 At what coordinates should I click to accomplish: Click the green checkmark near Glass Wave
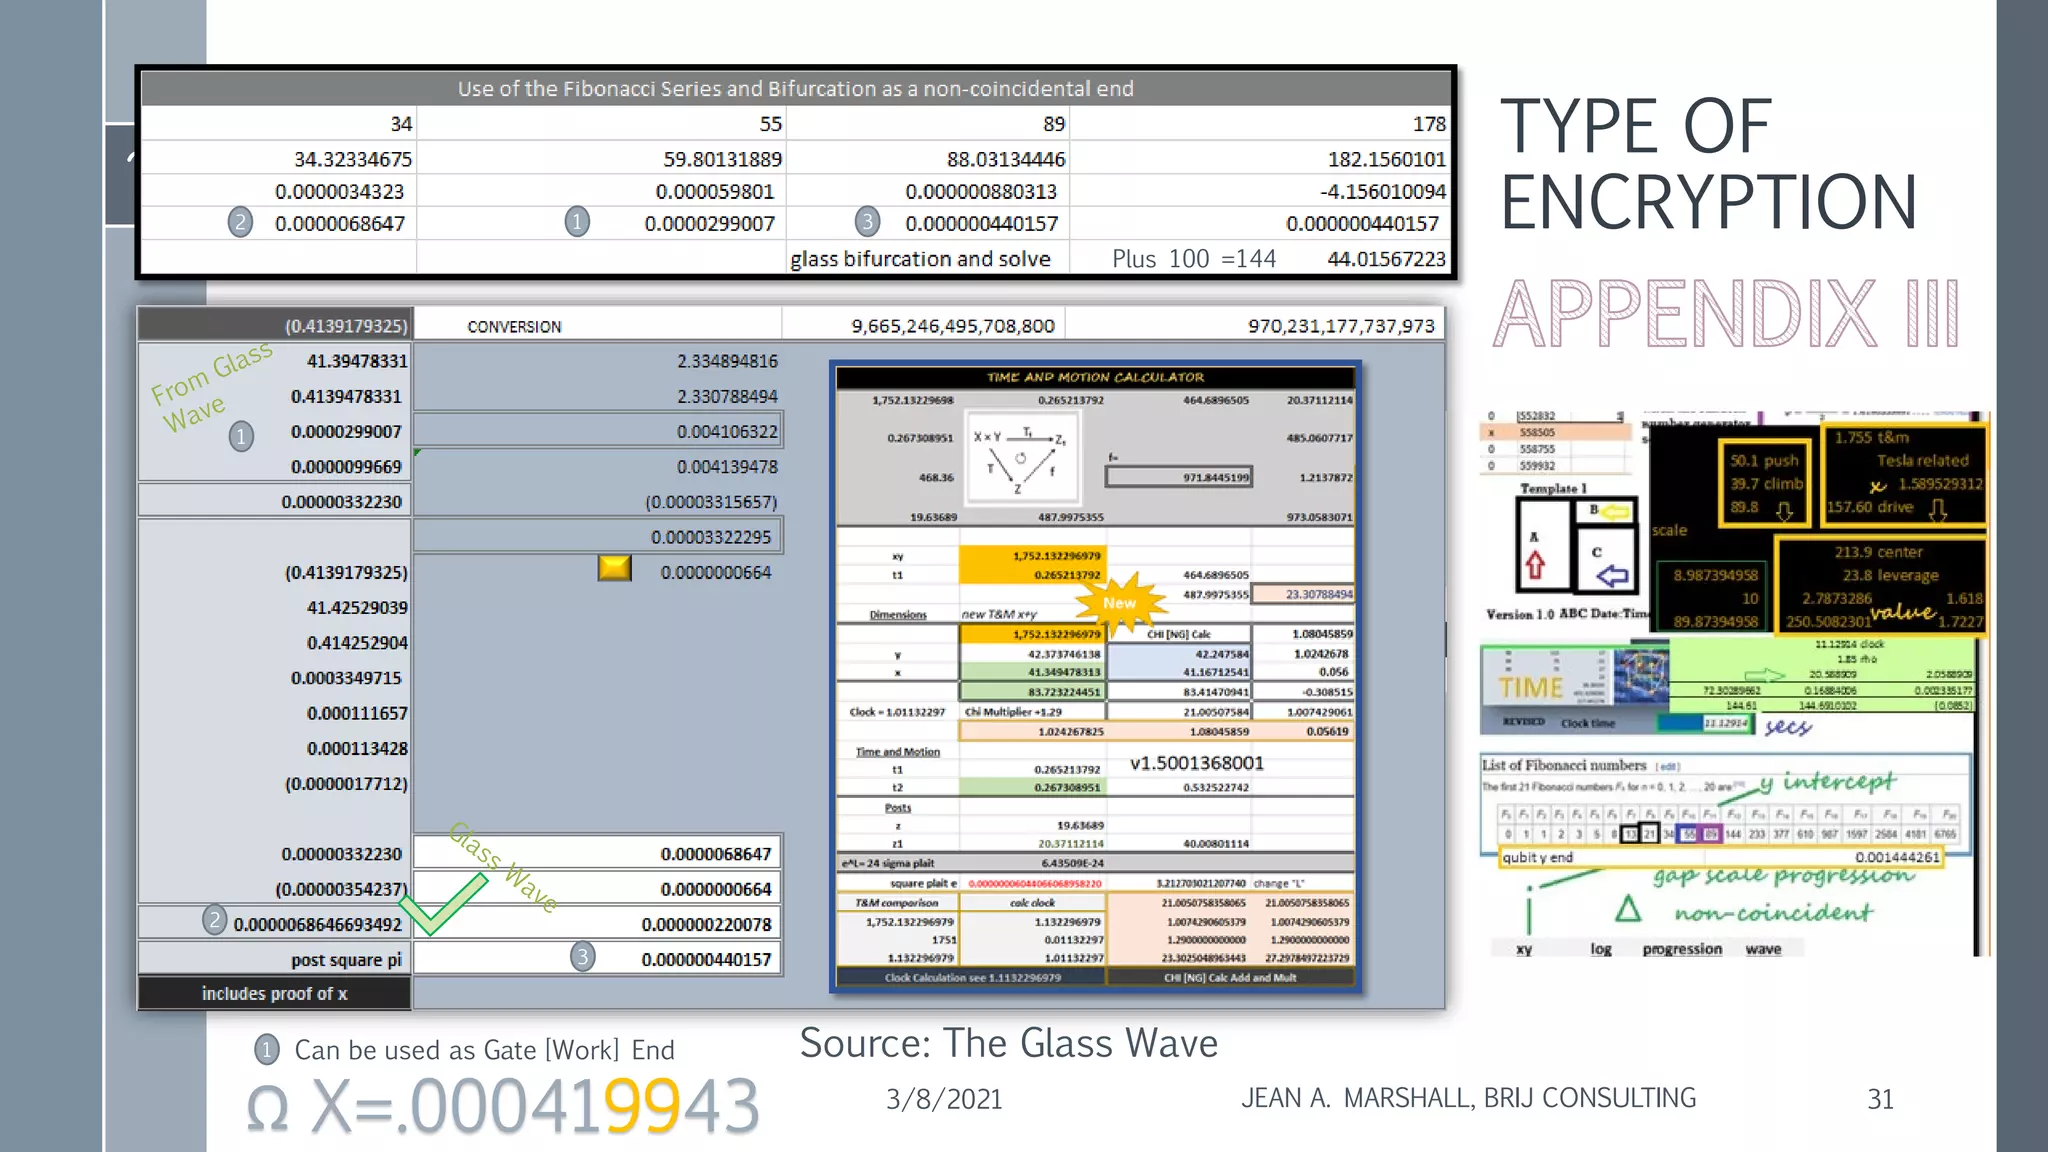[x=442, y=903]
